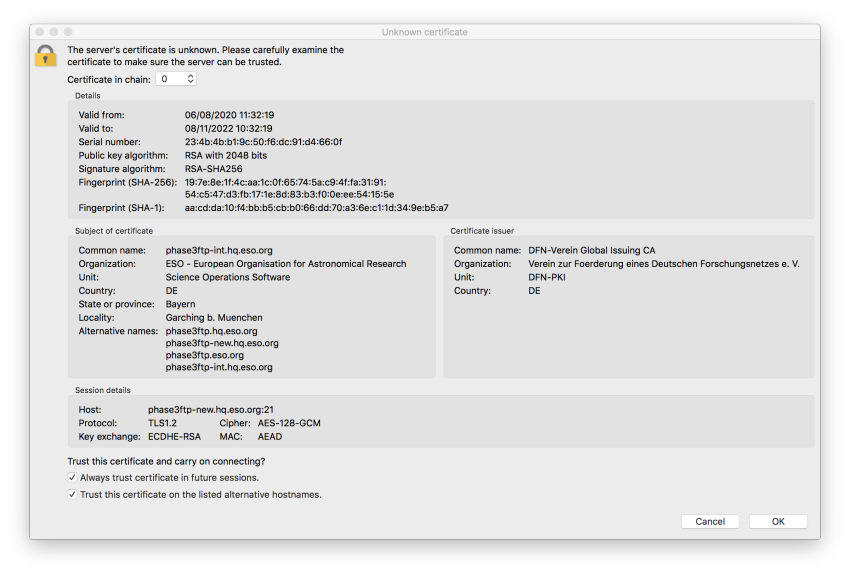Confirm with the OK button
850x575 pixels.
(778, 521)
